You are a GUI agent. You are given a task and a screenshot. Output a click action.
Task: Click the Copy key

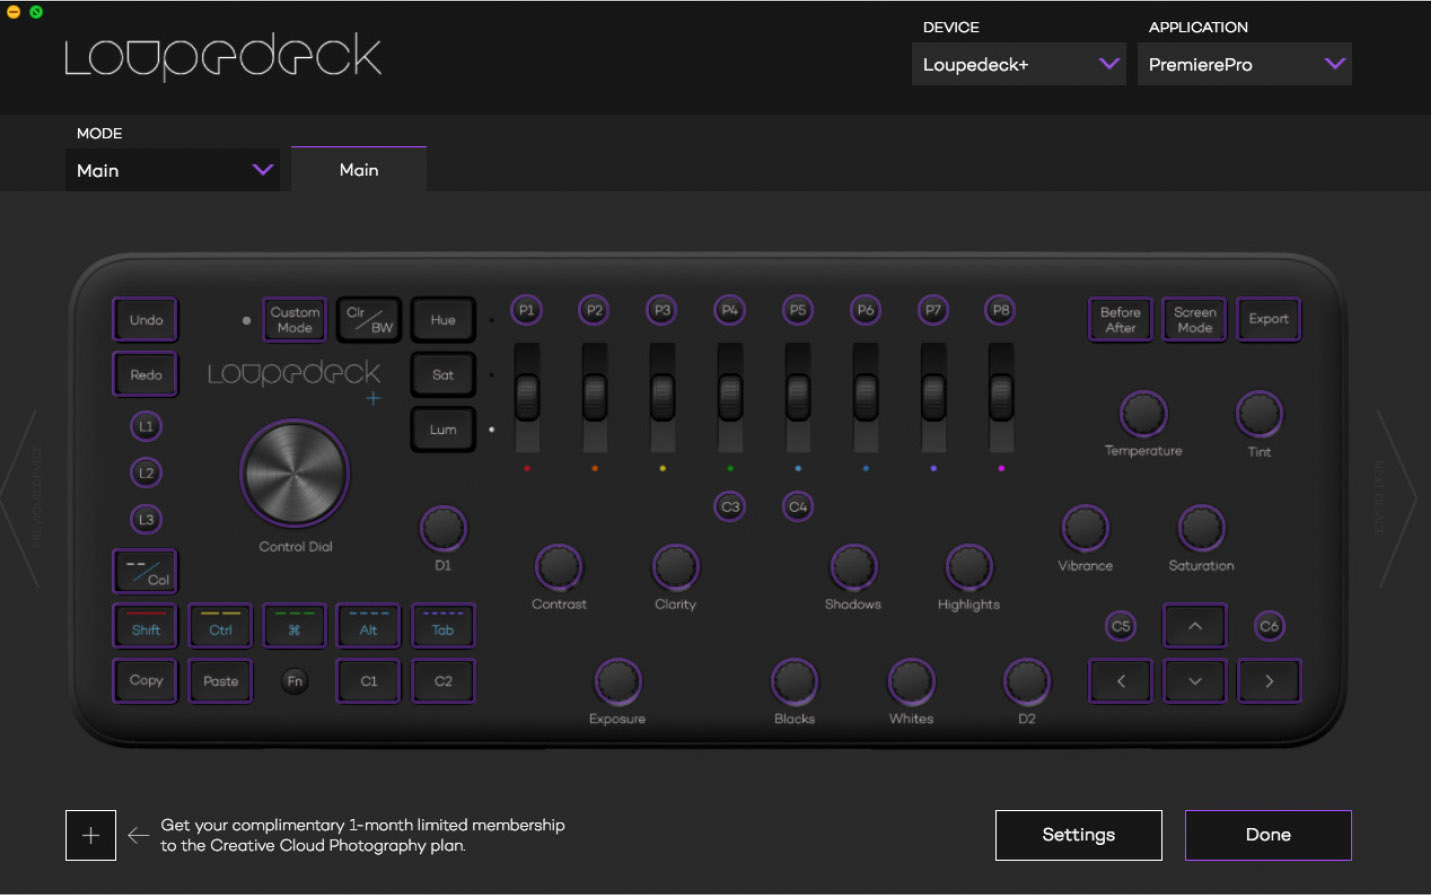146,681
